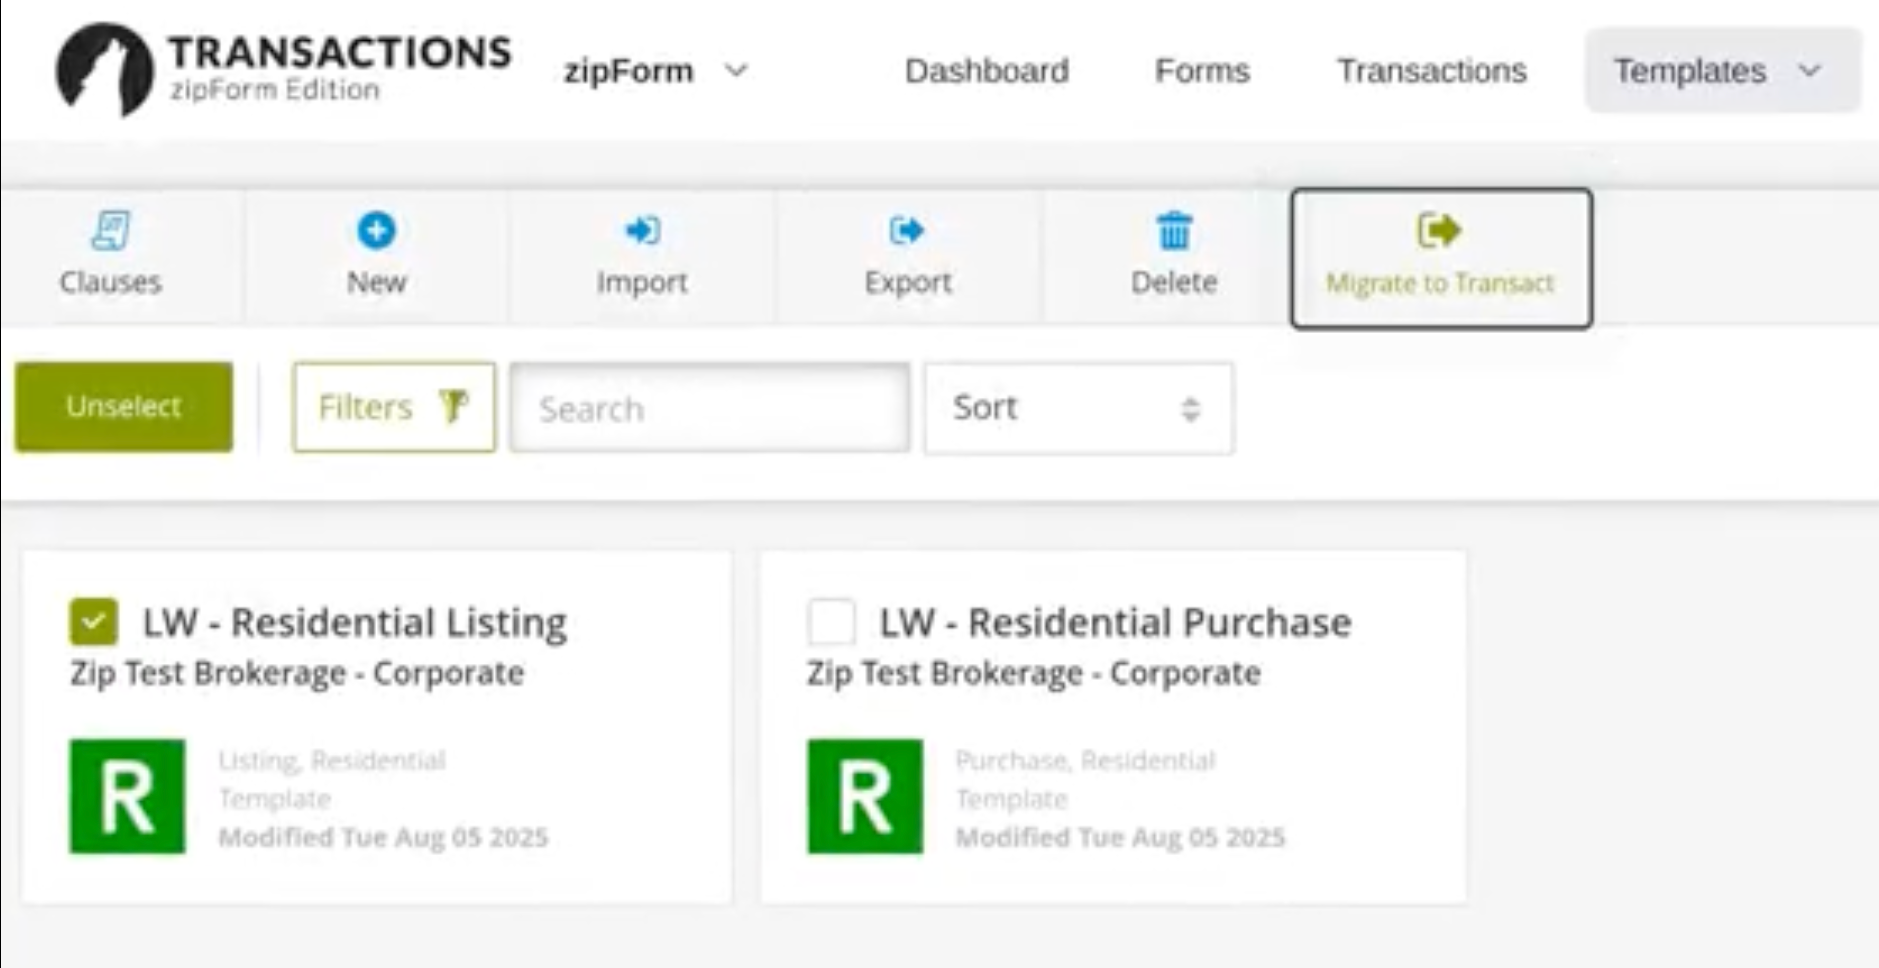1879x968 pixels.
Task: Check the LW - Residential Purchase checkbox
Action: click(x=831, y=622)
